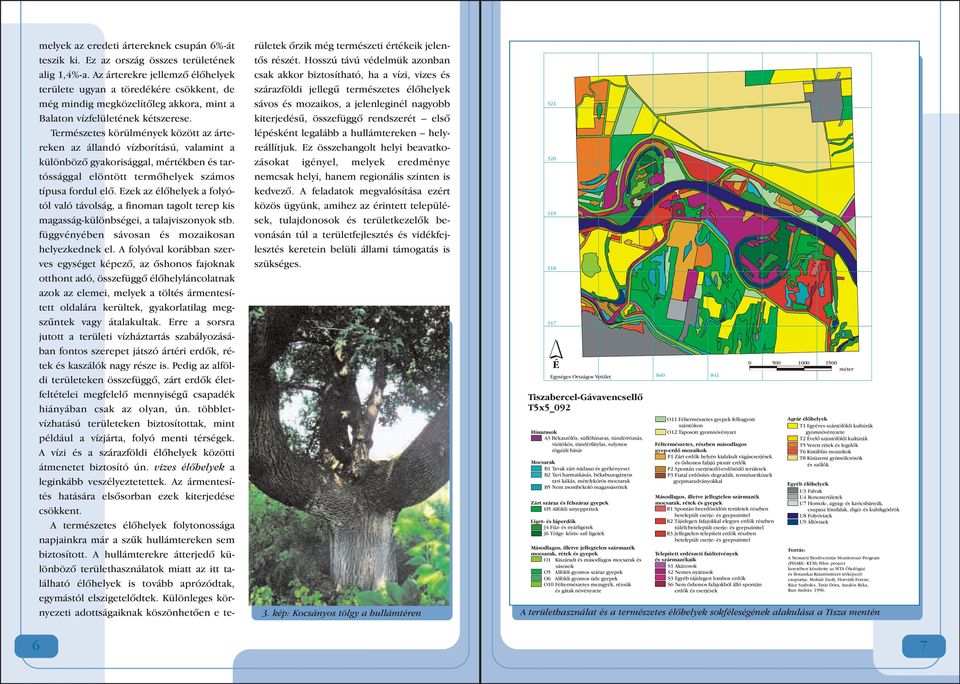960x684 pixels.
Task: Click the pale green O11 legend swatch
Action: pos(660,419)
